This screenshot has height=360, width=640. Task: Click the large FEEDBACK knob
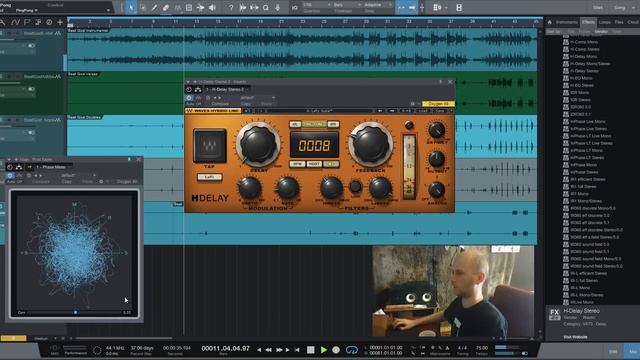[370, 144]
